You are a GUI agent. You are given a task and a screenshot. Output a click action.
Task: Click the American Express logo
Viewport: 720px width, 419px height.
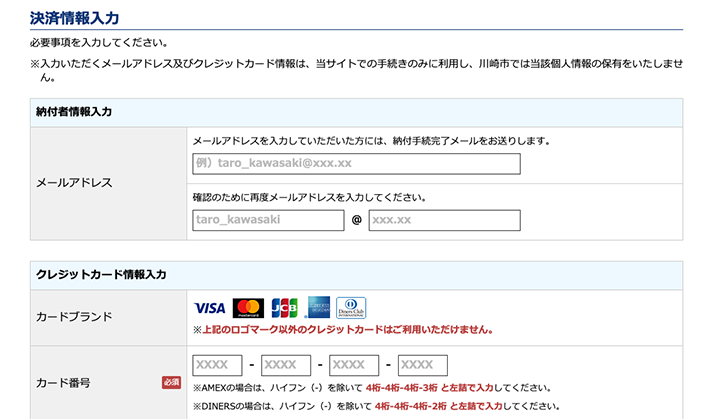(319, 308)
